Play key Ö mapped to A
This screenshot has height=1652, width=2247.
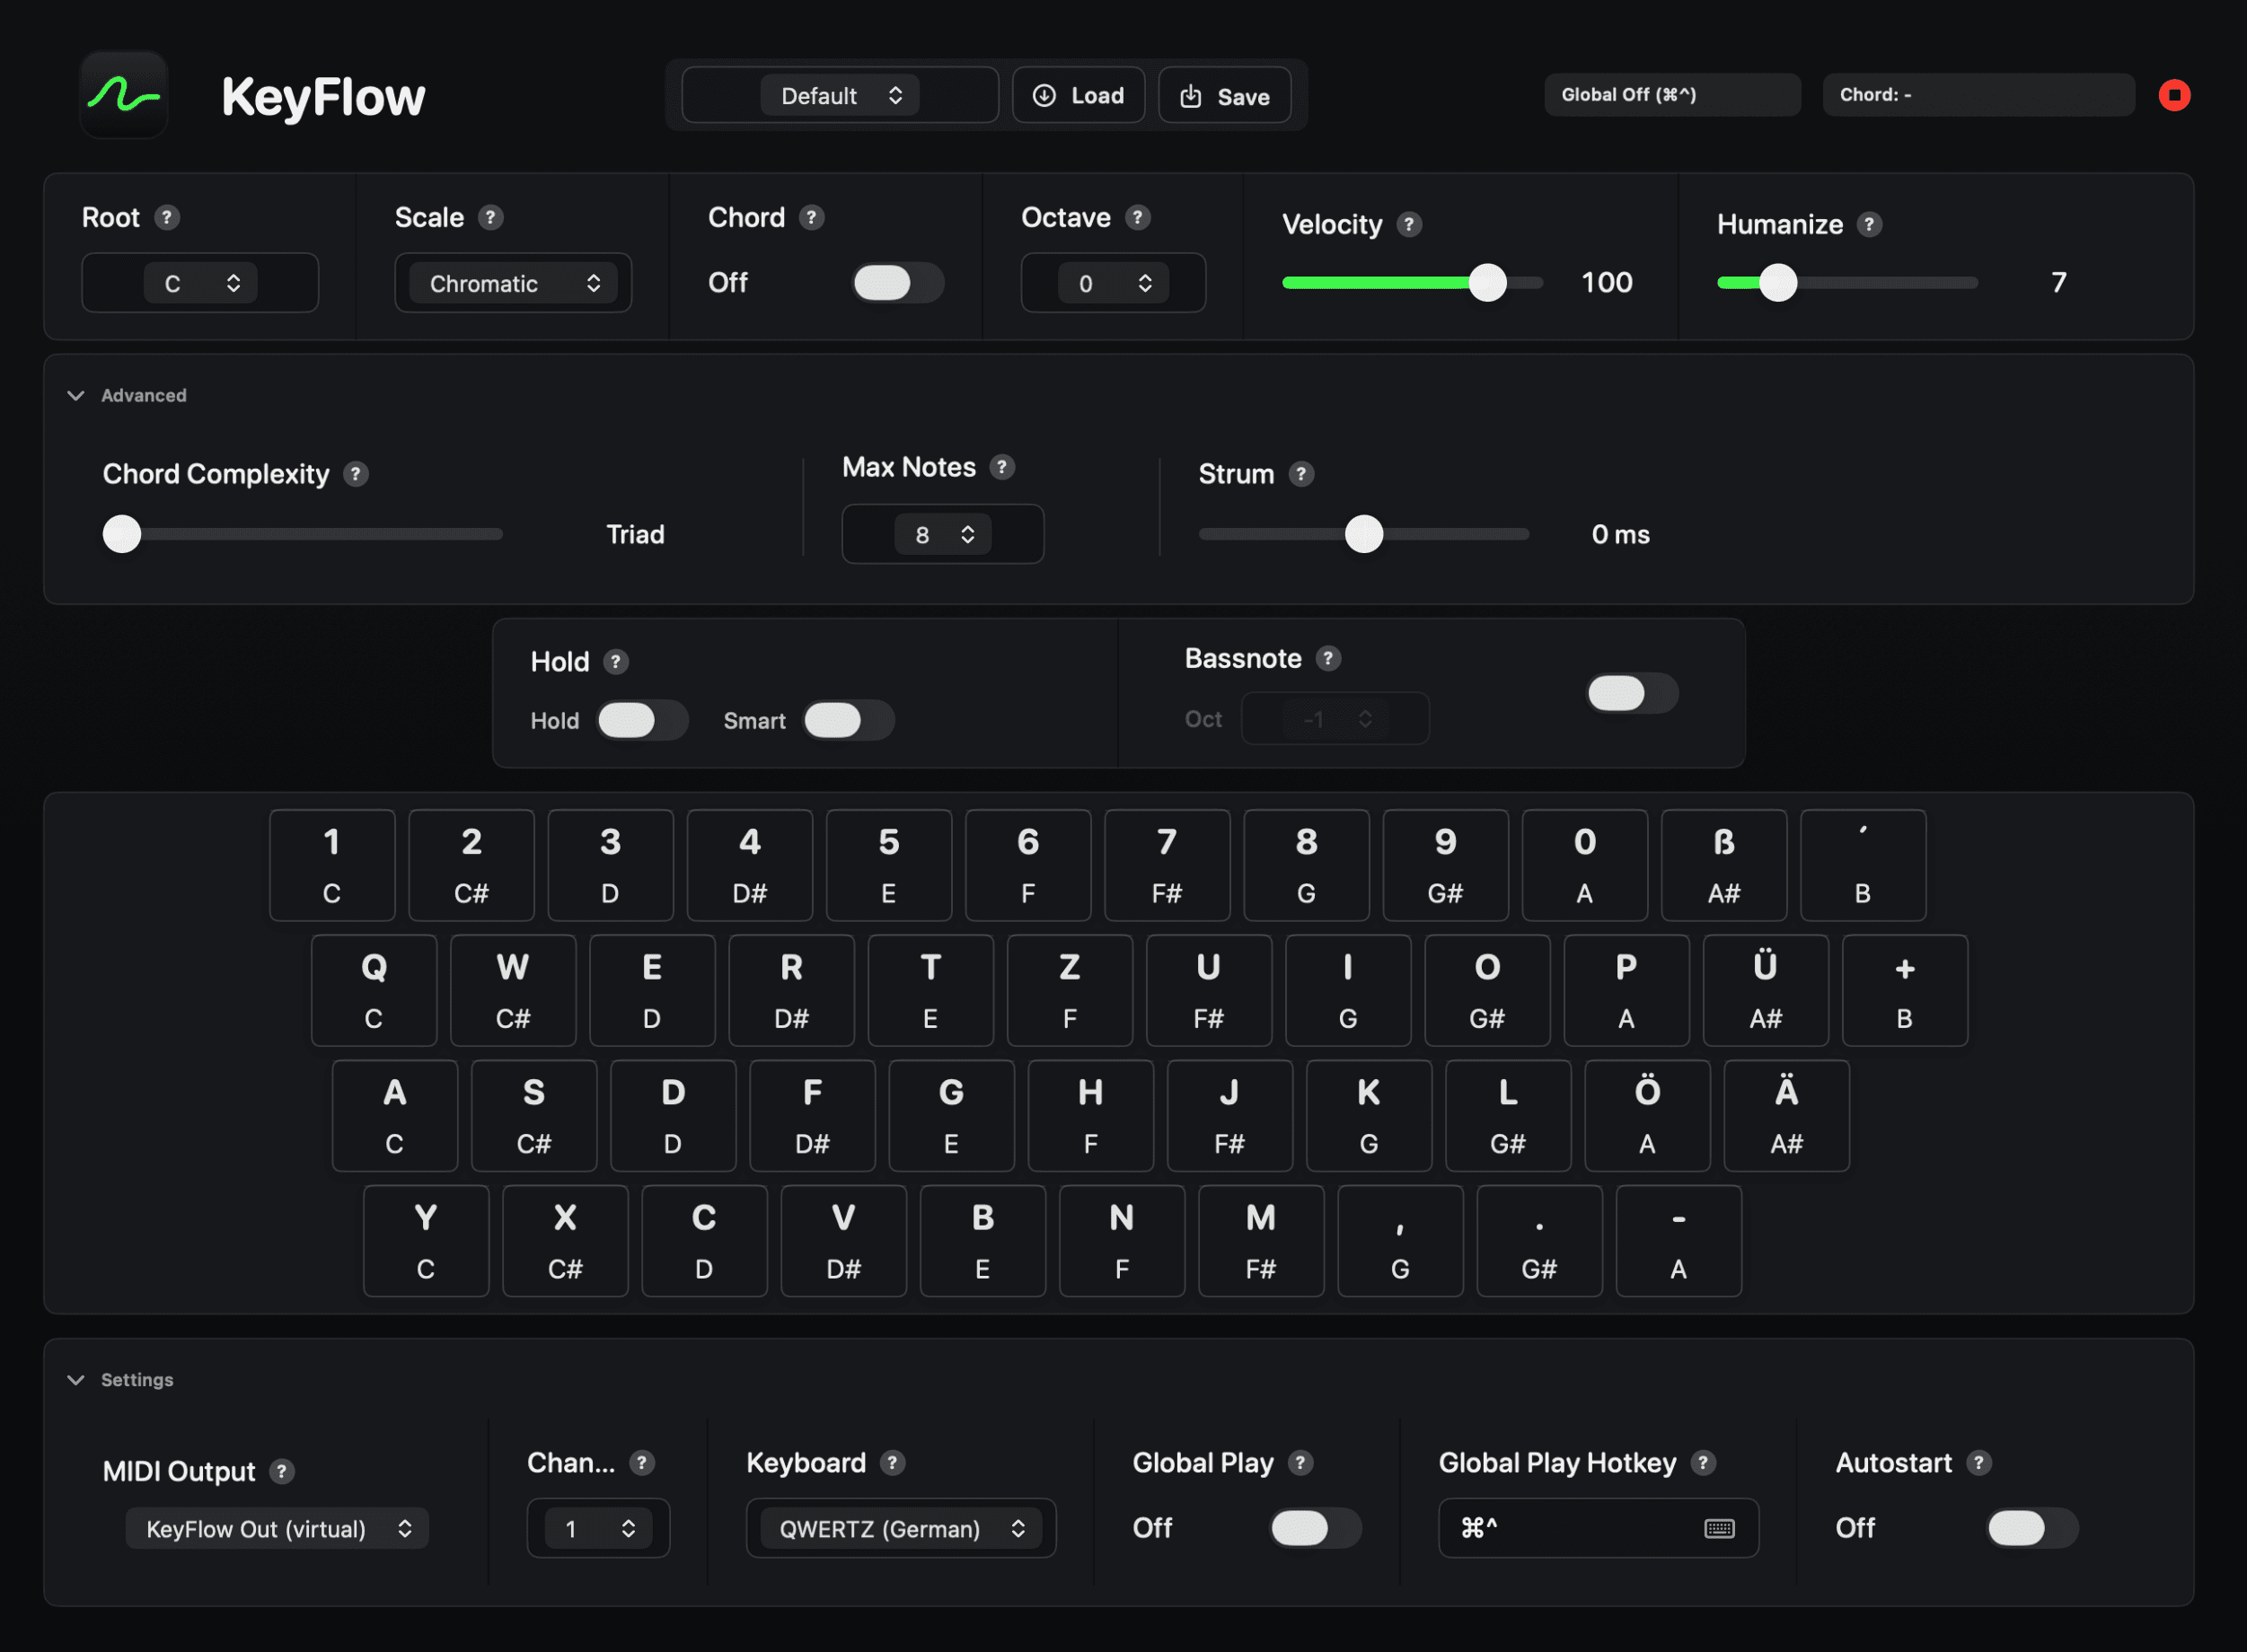1647,1116
